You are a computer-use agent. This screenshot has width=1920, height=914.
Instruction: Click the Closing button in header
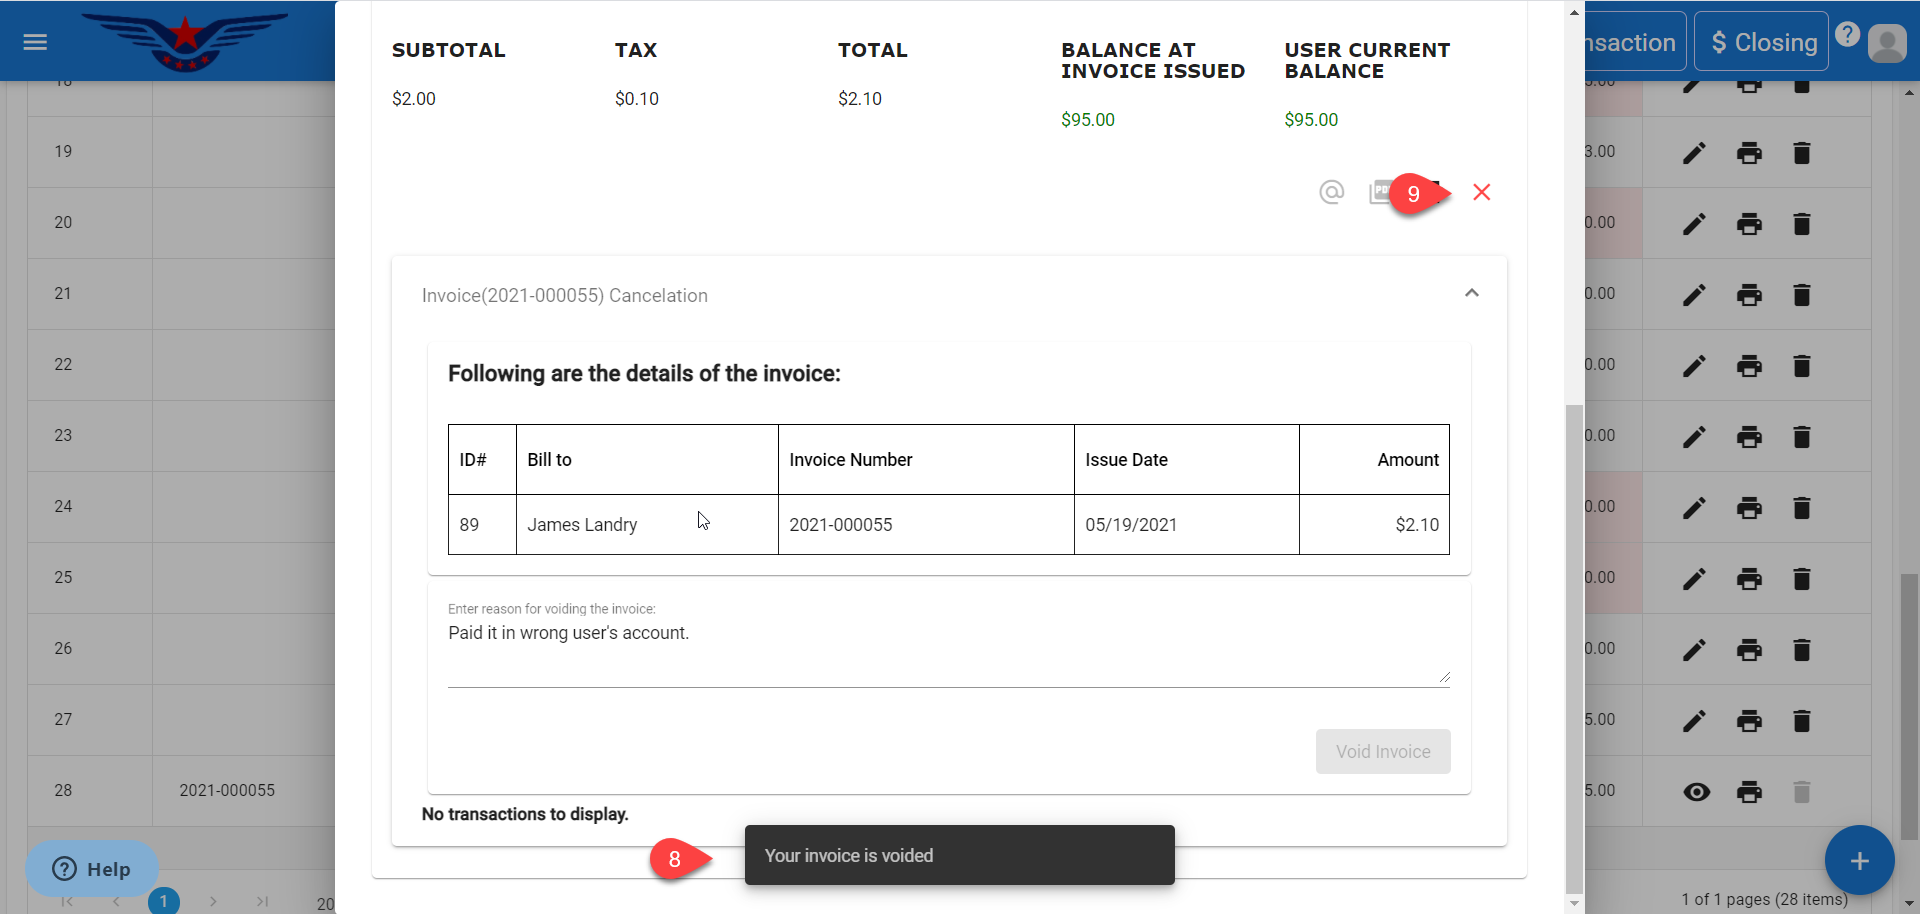pos(1764,42)
